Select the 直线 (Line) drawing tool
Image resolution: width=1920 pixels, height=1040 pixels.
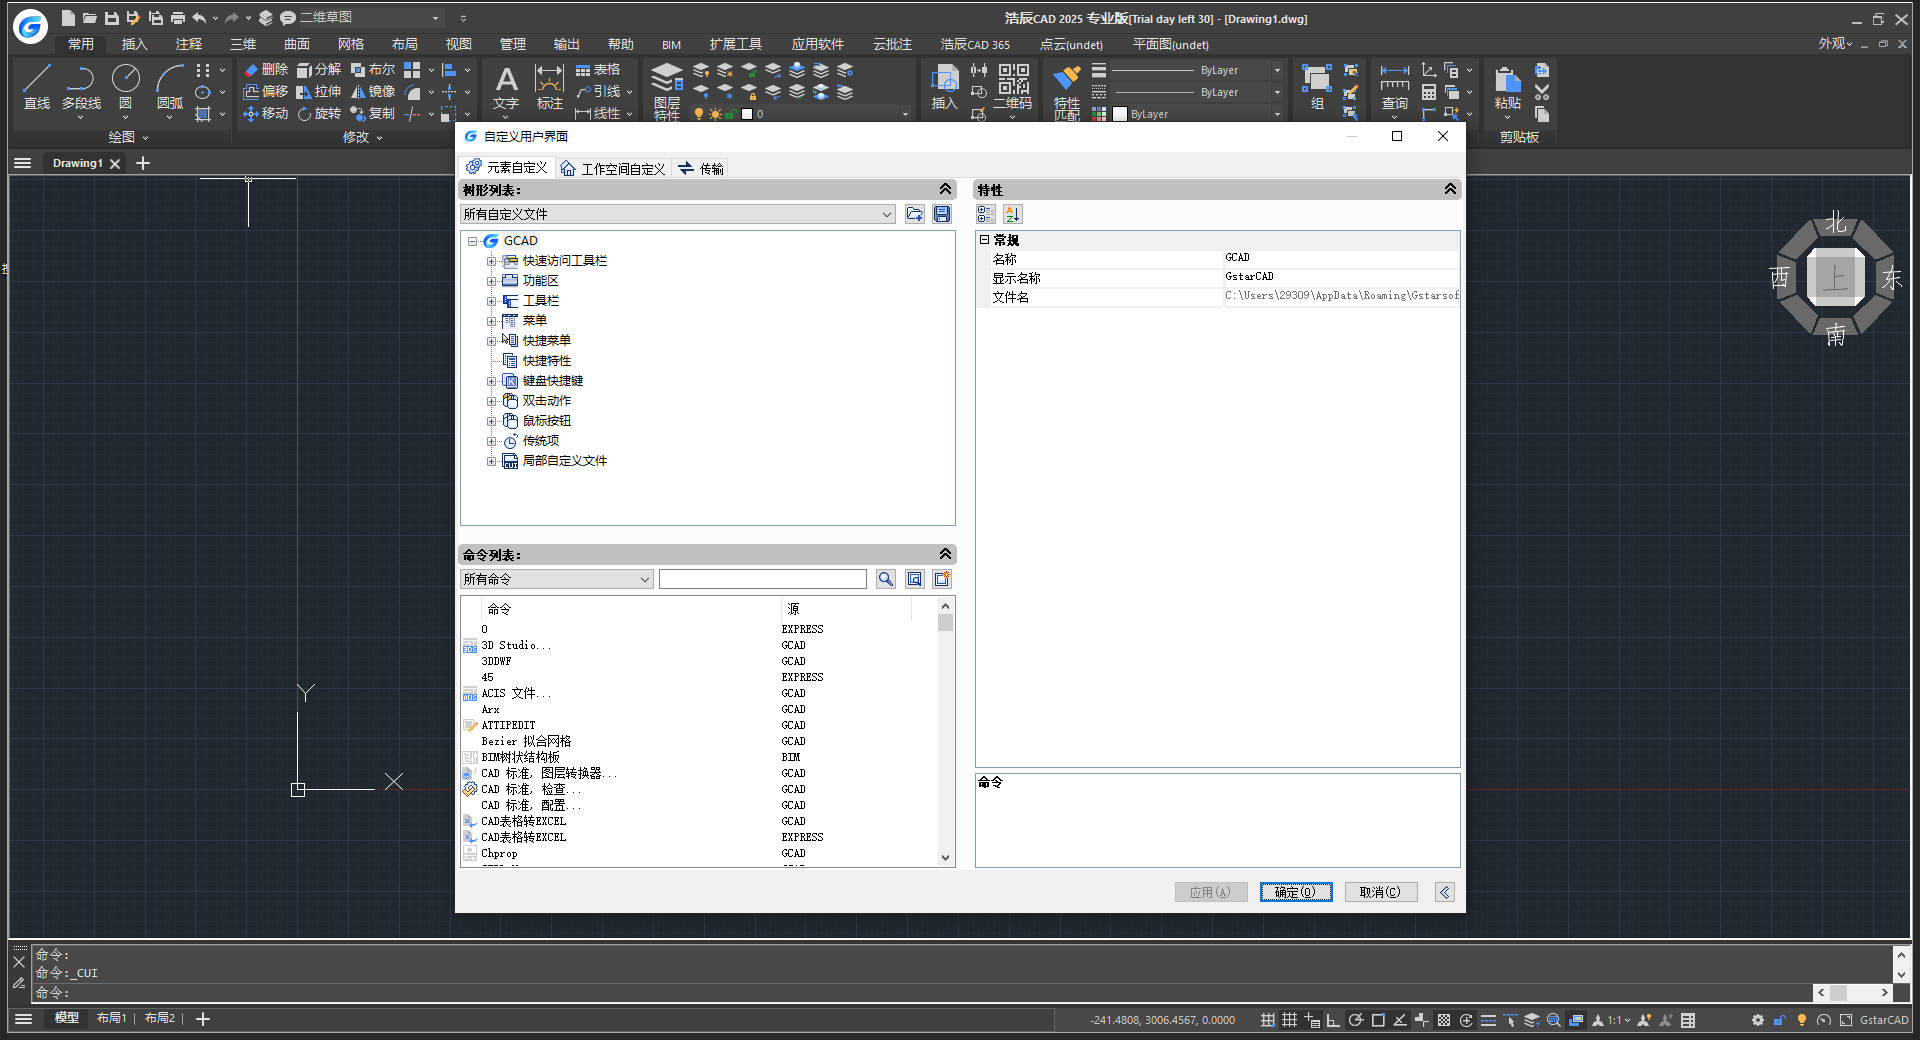tap(37, 86)
